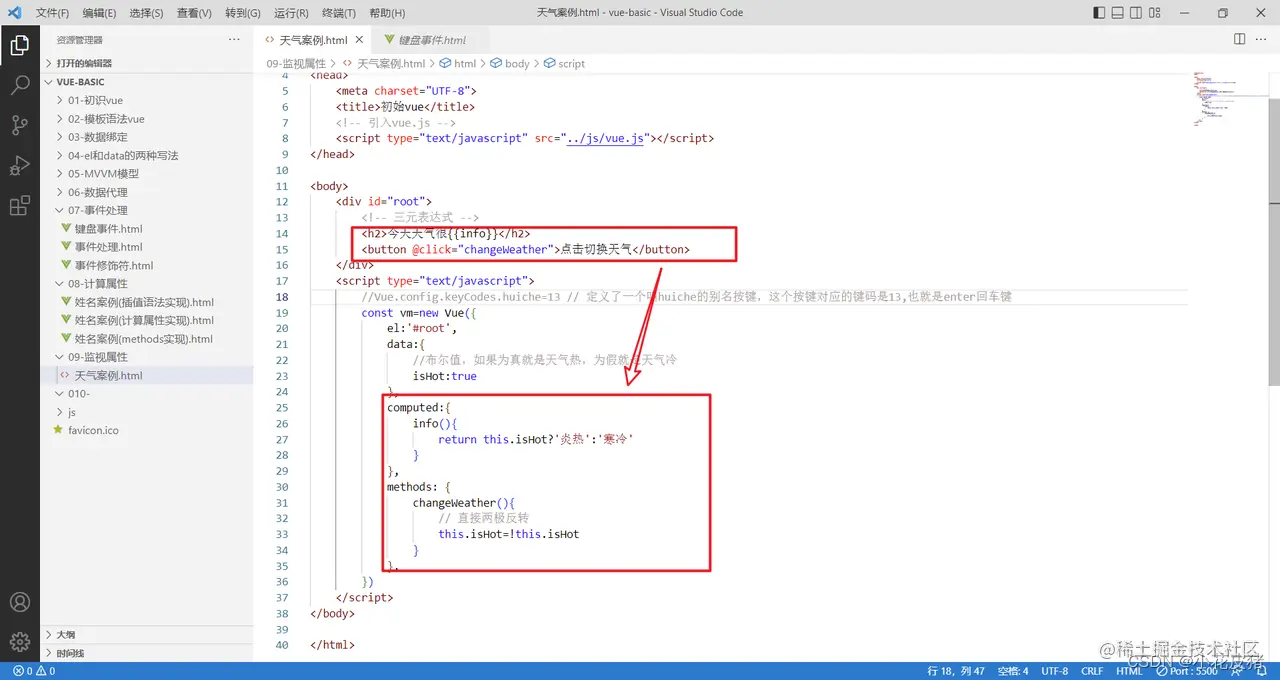Viewport: 1280px width, 680px height.
Task: Change encoding via UTF-8 status item
Action: 1054,671
